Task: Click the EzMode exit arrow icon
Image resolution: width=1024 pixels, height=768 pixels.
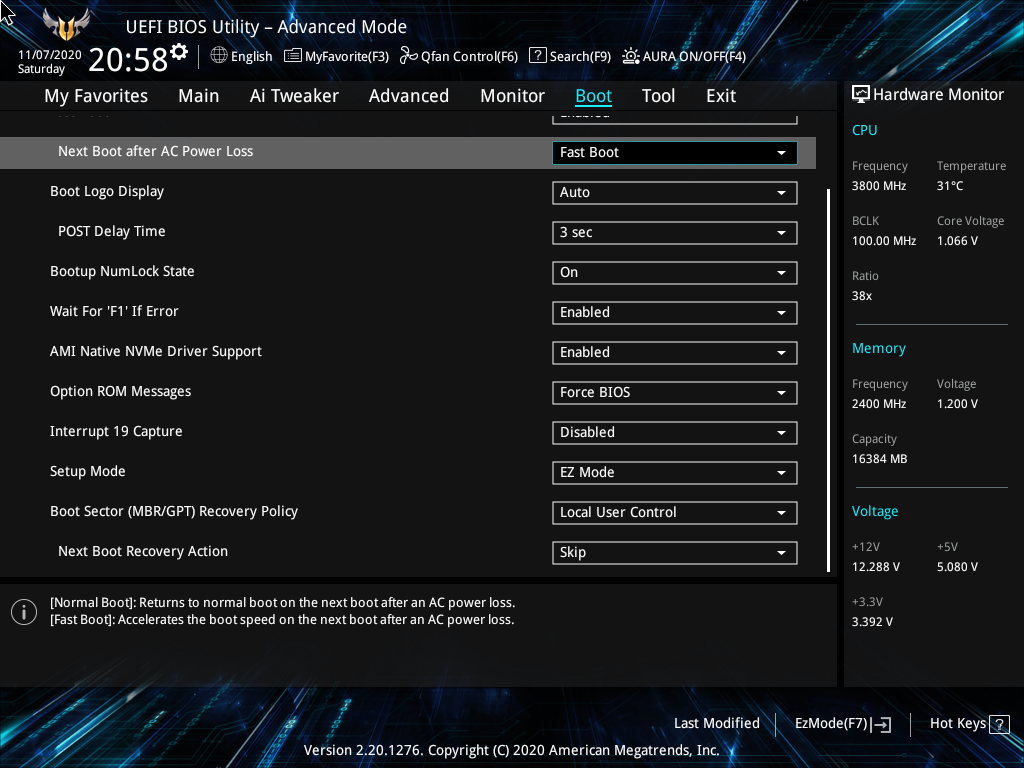Action: 882,724
